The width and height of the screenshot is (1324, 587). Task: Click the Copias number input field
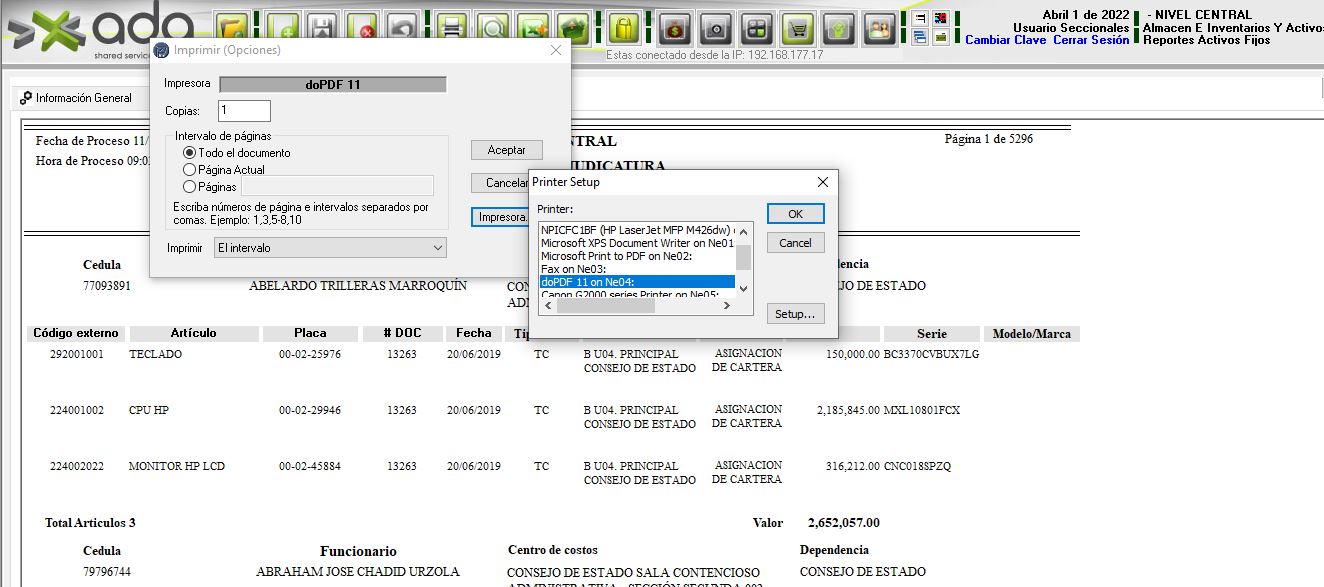click(244, 111)
